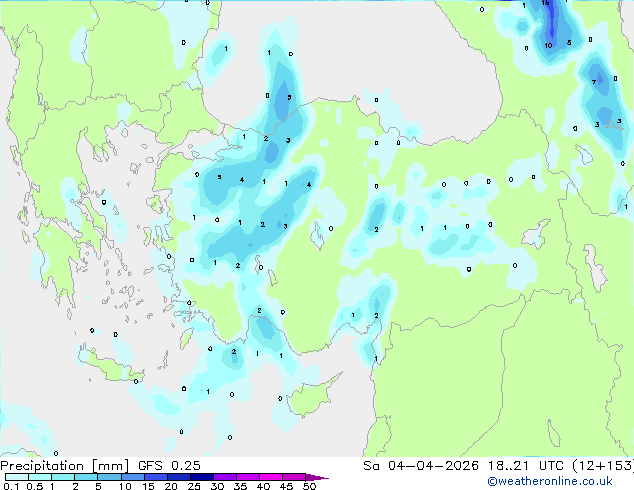This screenshot has width=634, height=490.
Task: Click the 'Precipitation [mm]' title text
Action: tap(64, 466)
